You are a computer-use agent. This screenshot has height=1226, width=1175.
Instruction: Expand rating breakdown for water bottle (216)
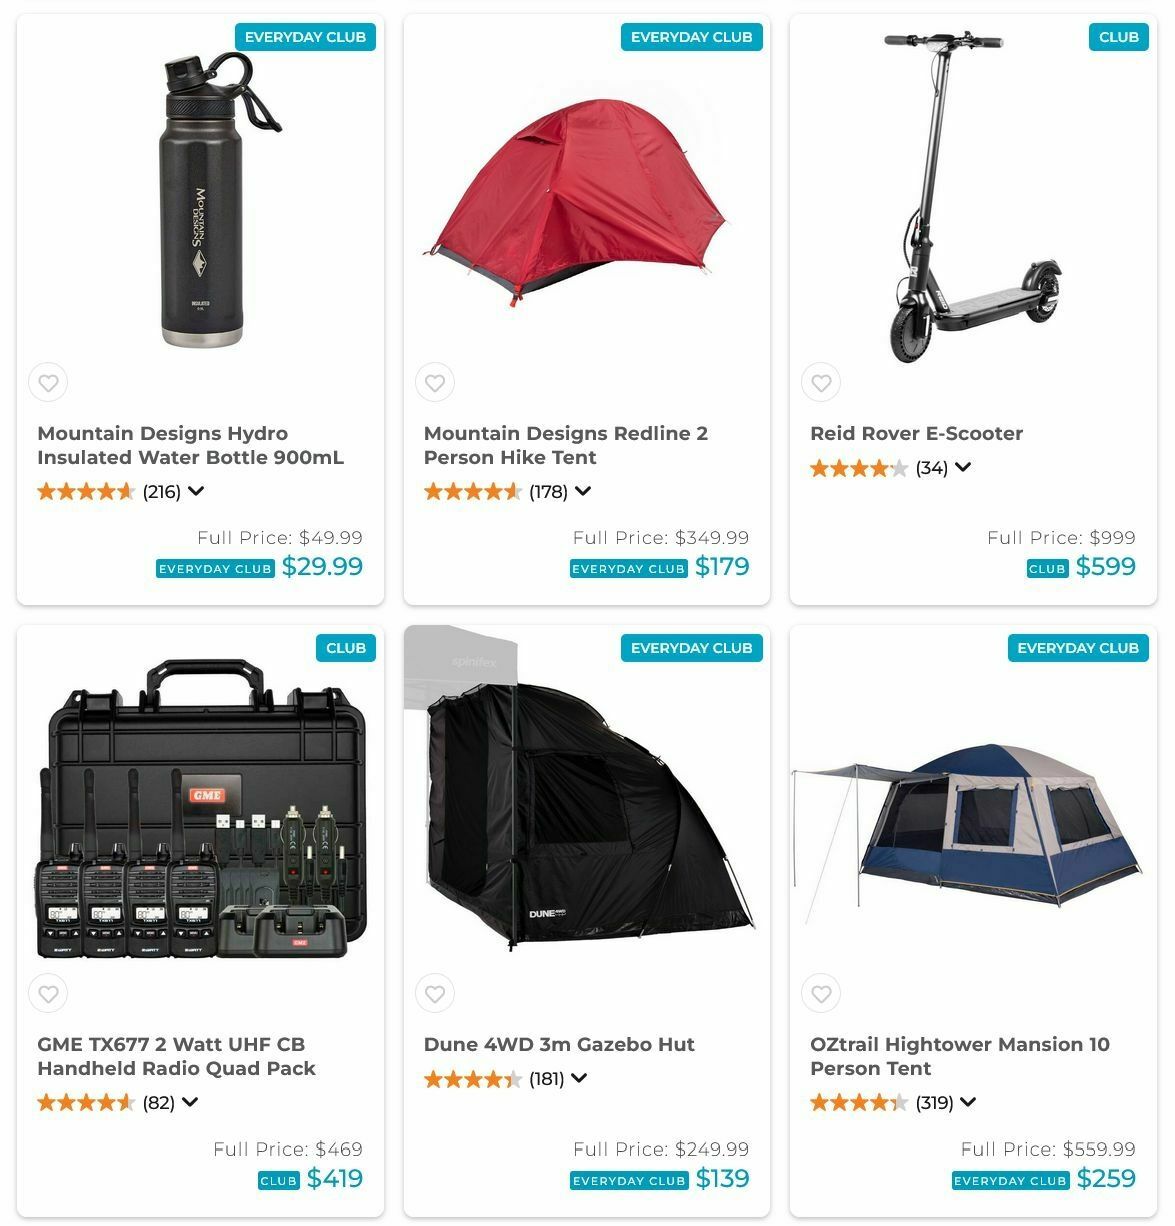click(196, 491)
